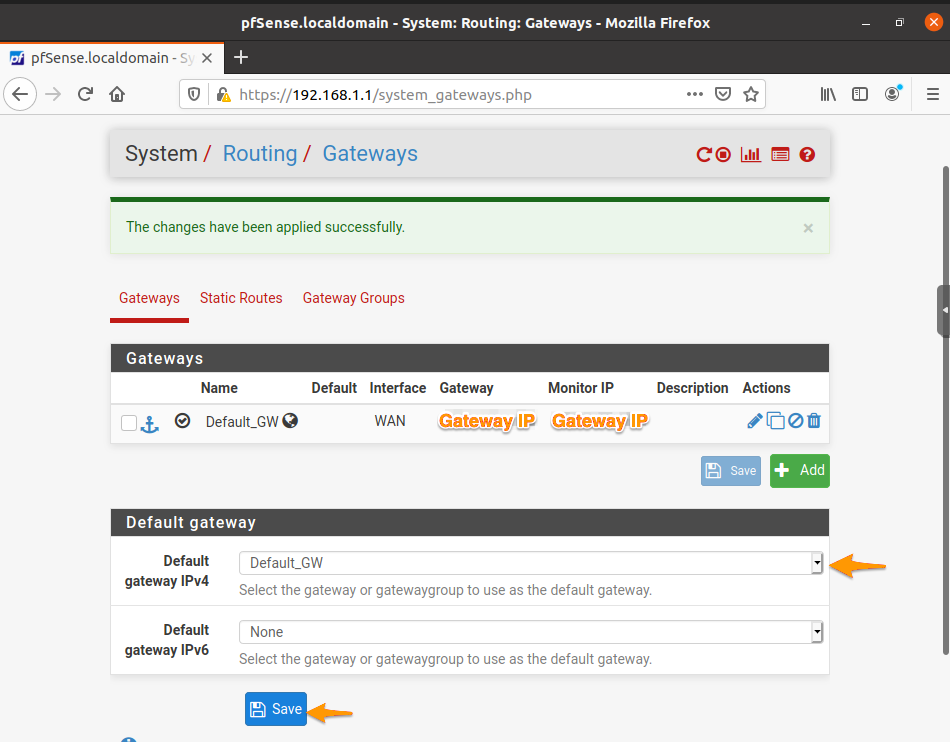View the system log icon in header
Image resolution: width=950 pixels, height=742 pixels.
pyautogui.click(x=779, y=154)
